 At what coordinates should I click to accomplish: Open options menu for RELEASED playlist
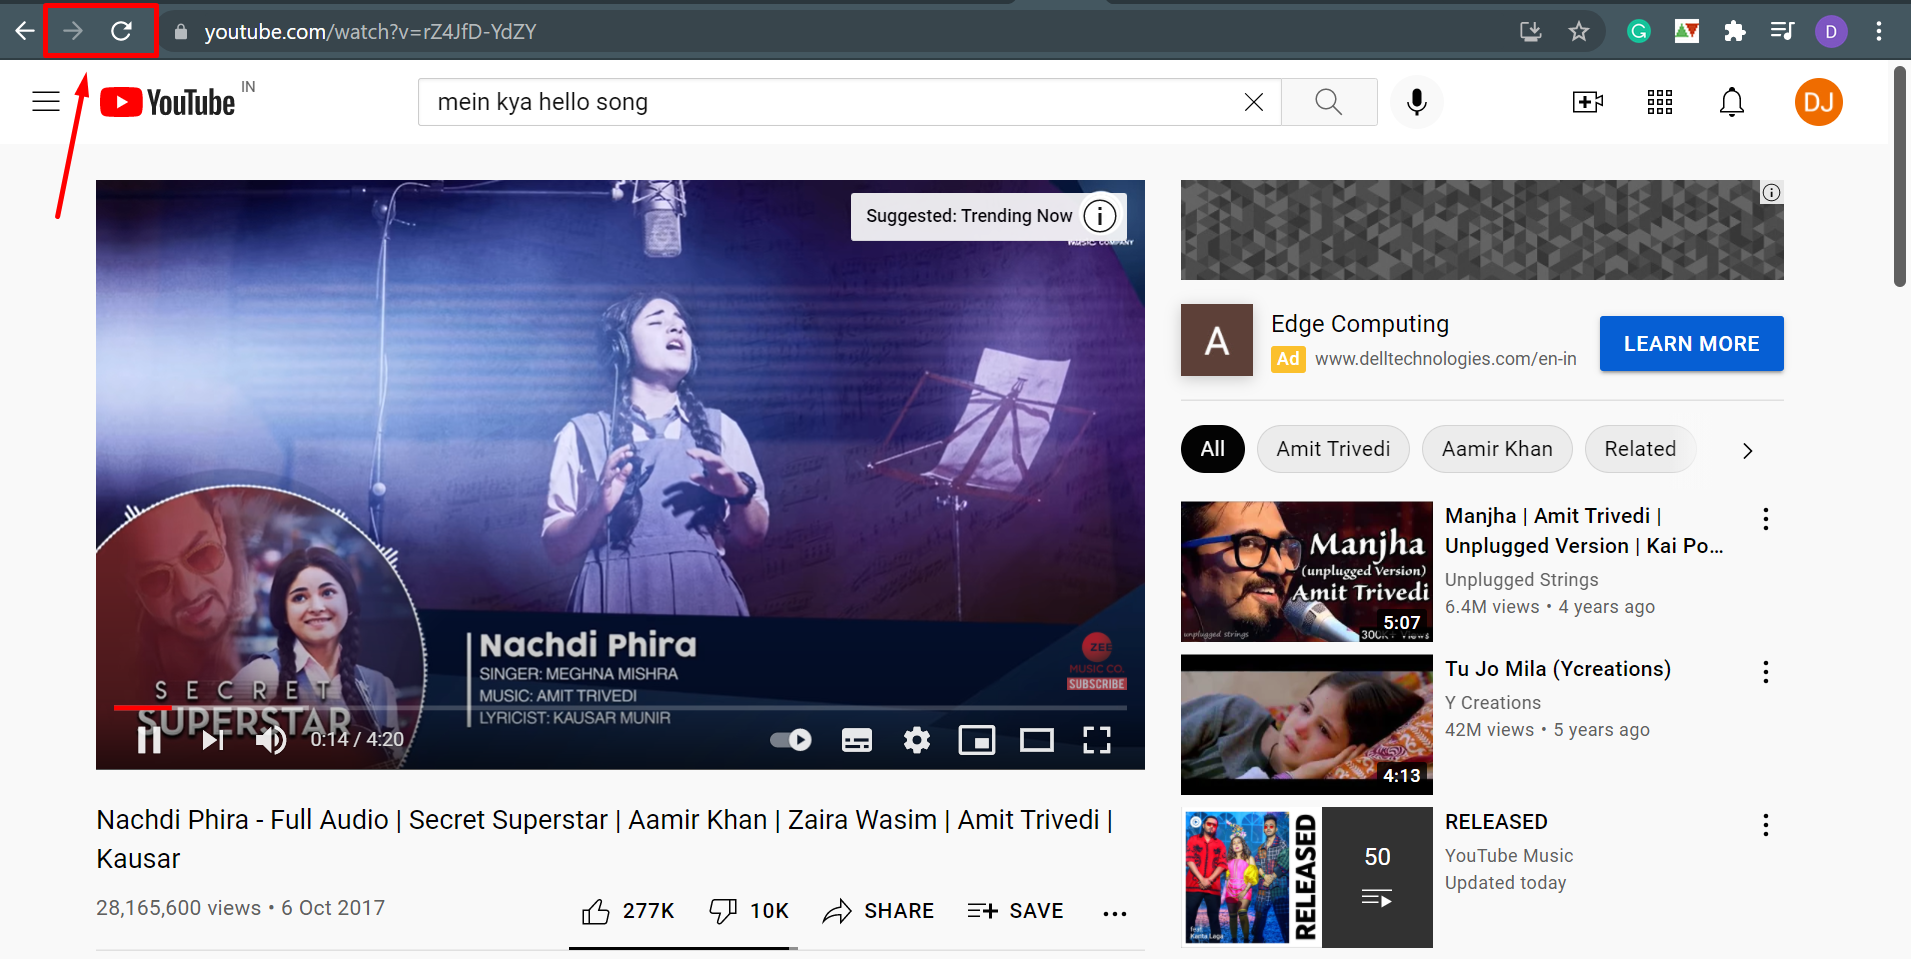1766,825
